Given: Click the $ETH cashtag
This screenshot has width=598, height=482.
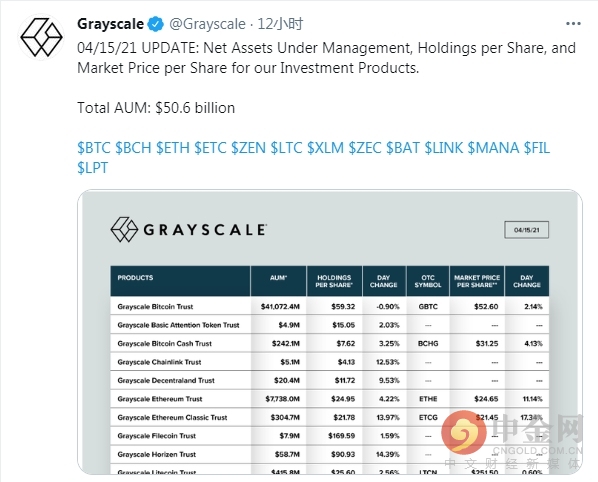Looking at the screenshot, I should point(173,148).
